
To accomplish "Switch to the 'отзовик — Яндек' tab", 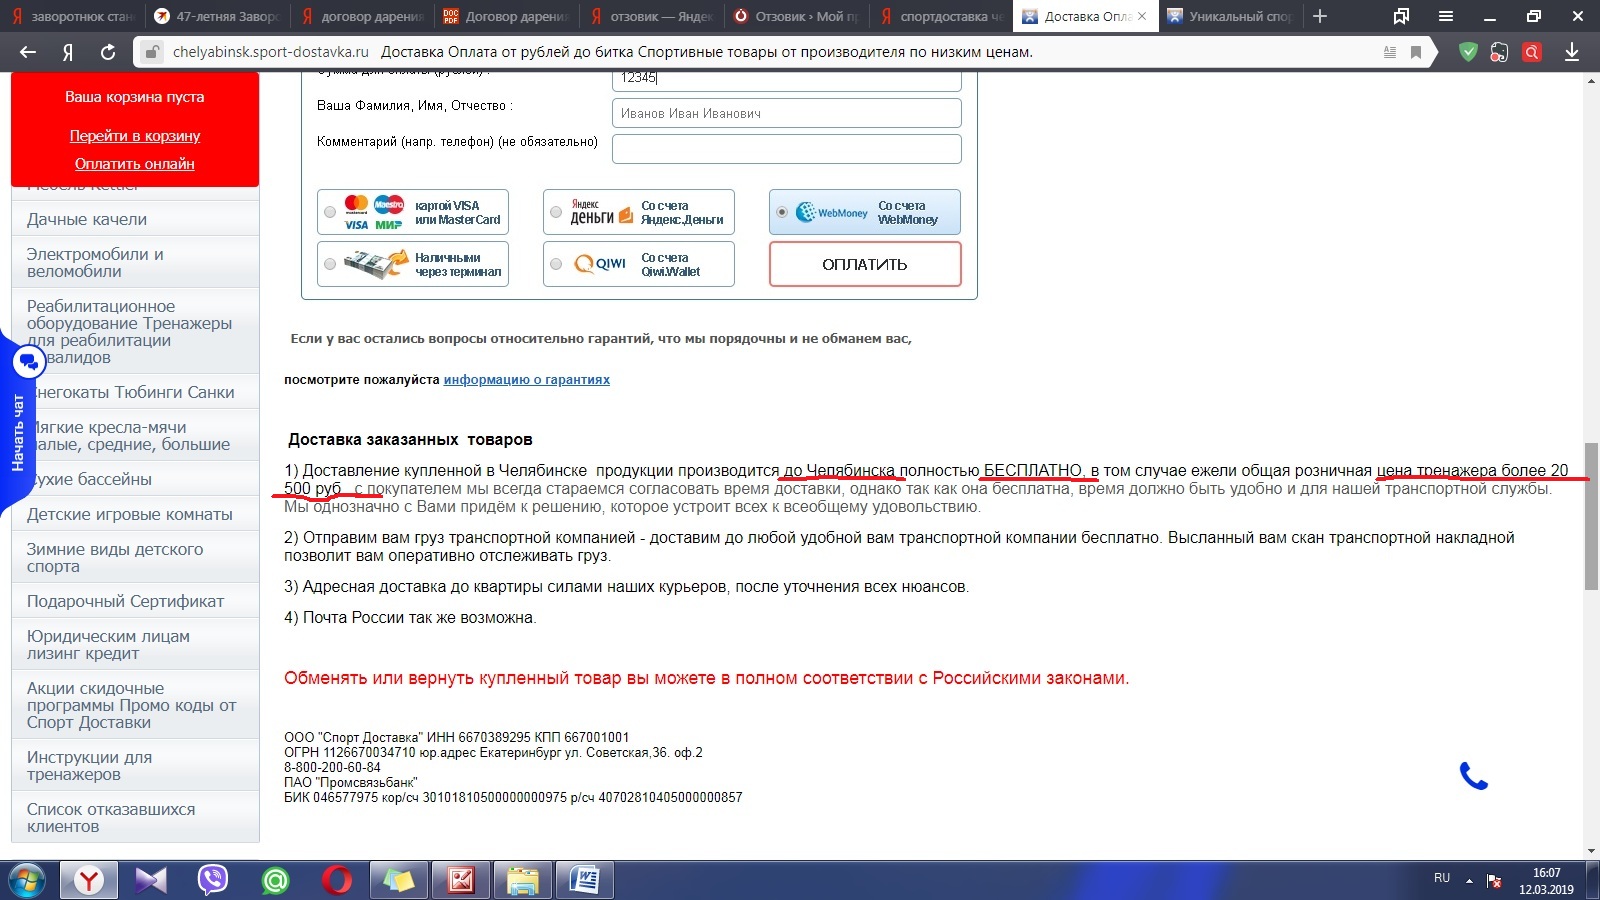I will 651,16.
